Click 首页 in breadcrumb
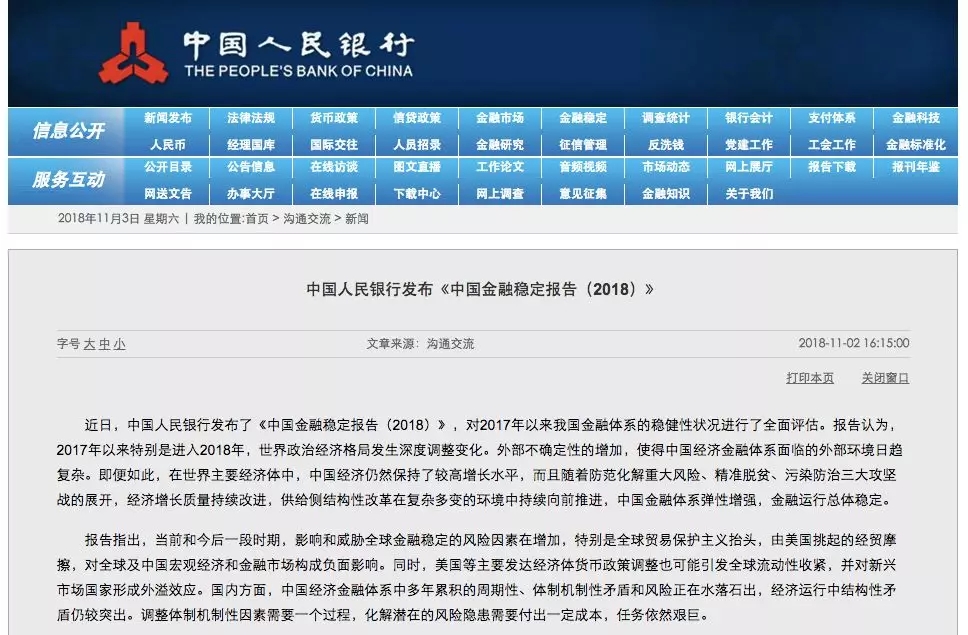Screen dimensions: 968x635 point(257,218)
